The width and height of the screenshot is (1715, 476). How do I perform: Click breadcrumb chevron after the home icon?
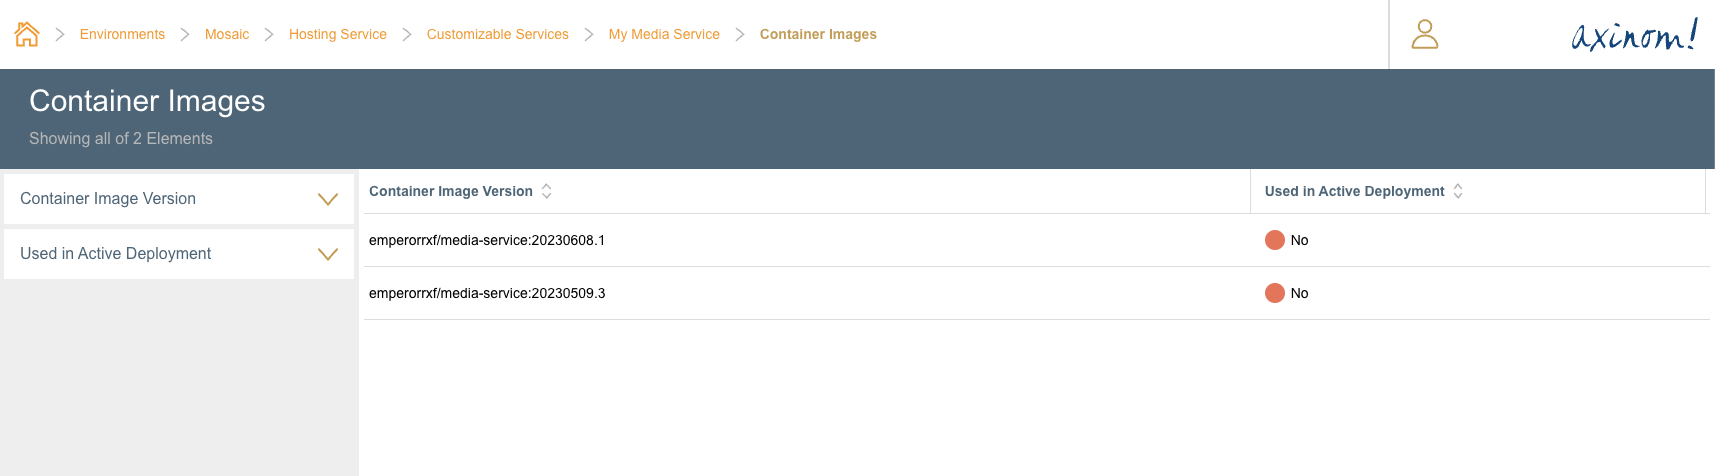coord(60,34)
